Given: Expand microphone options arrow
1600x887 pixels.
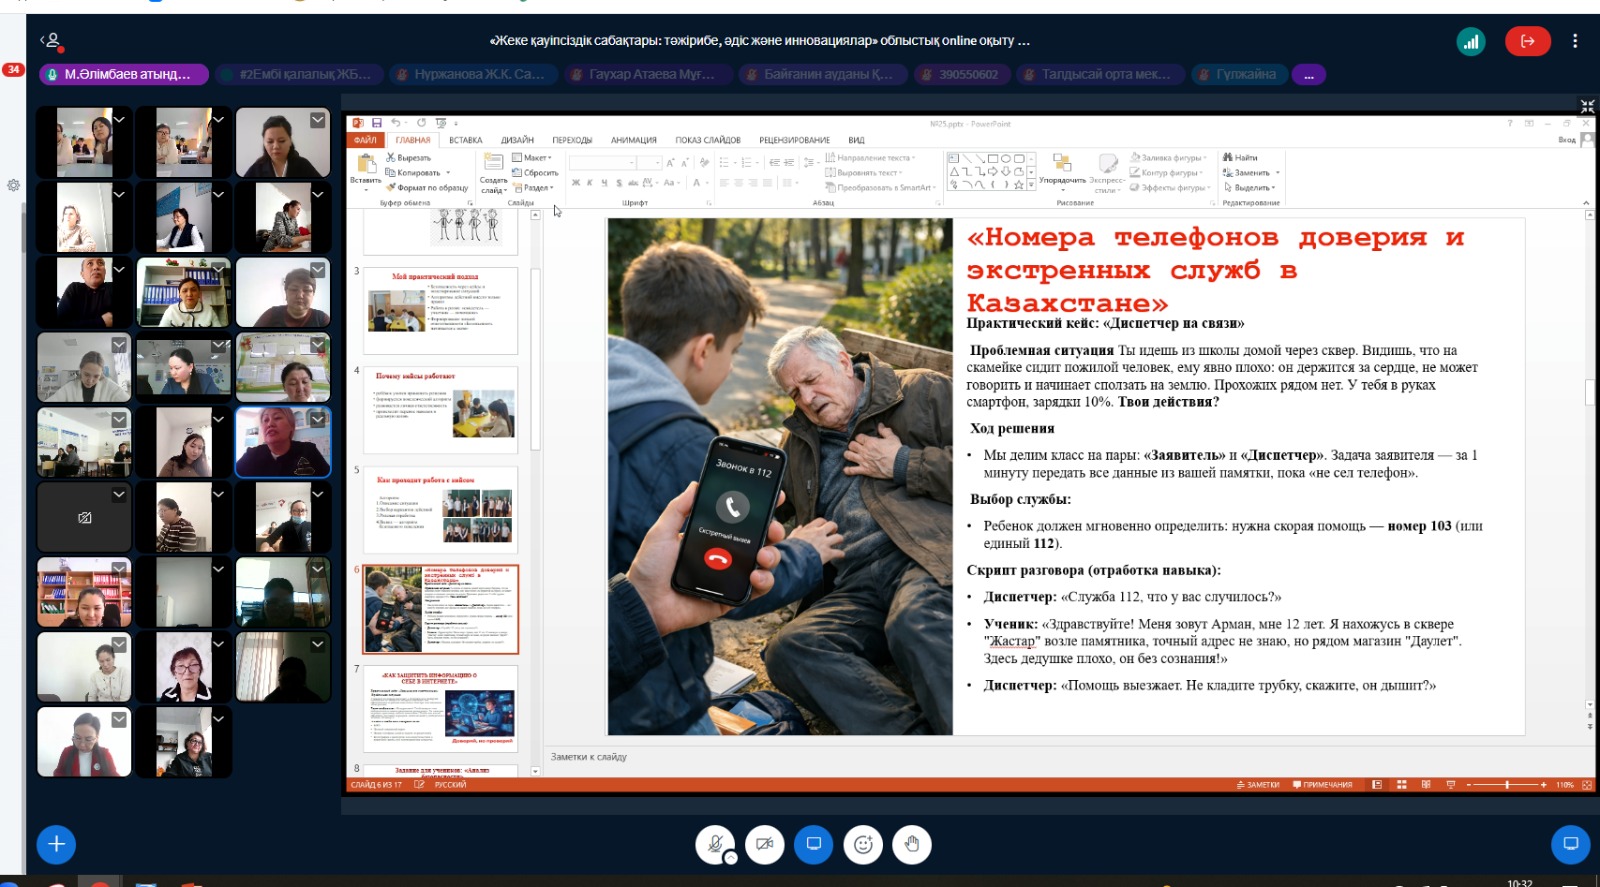Looking at the screenshot, I should click(x=731, y=858).
